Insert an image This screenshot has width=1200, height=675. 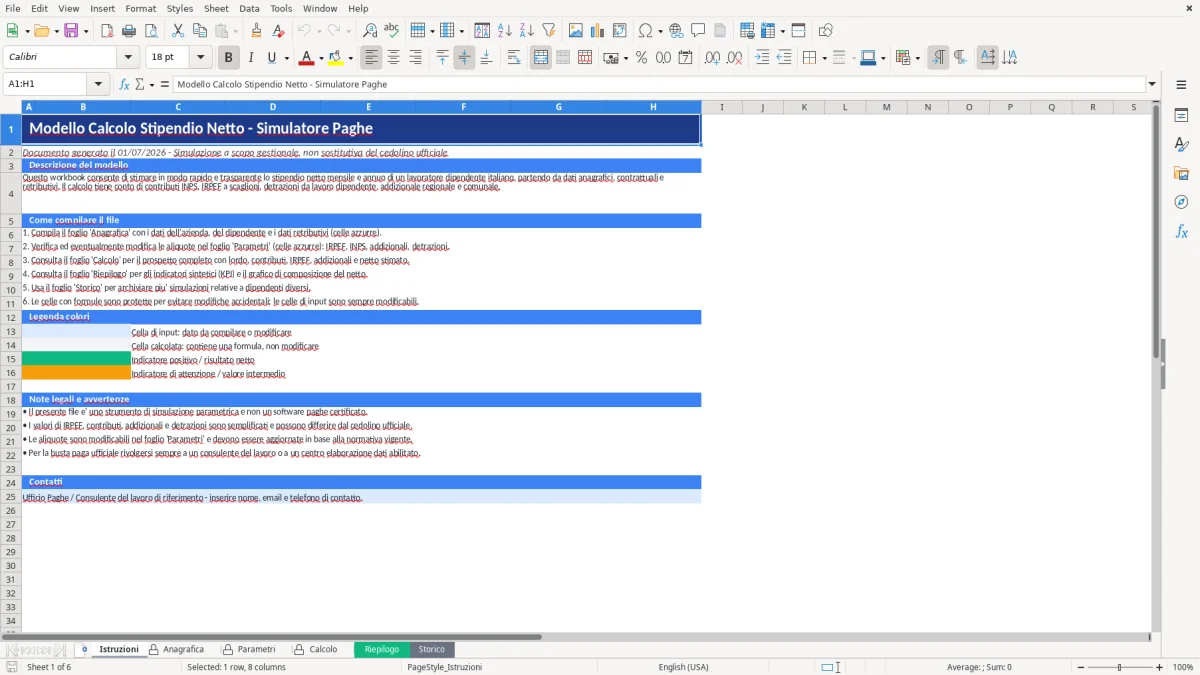pyautogui.click(x=576, y=31)
